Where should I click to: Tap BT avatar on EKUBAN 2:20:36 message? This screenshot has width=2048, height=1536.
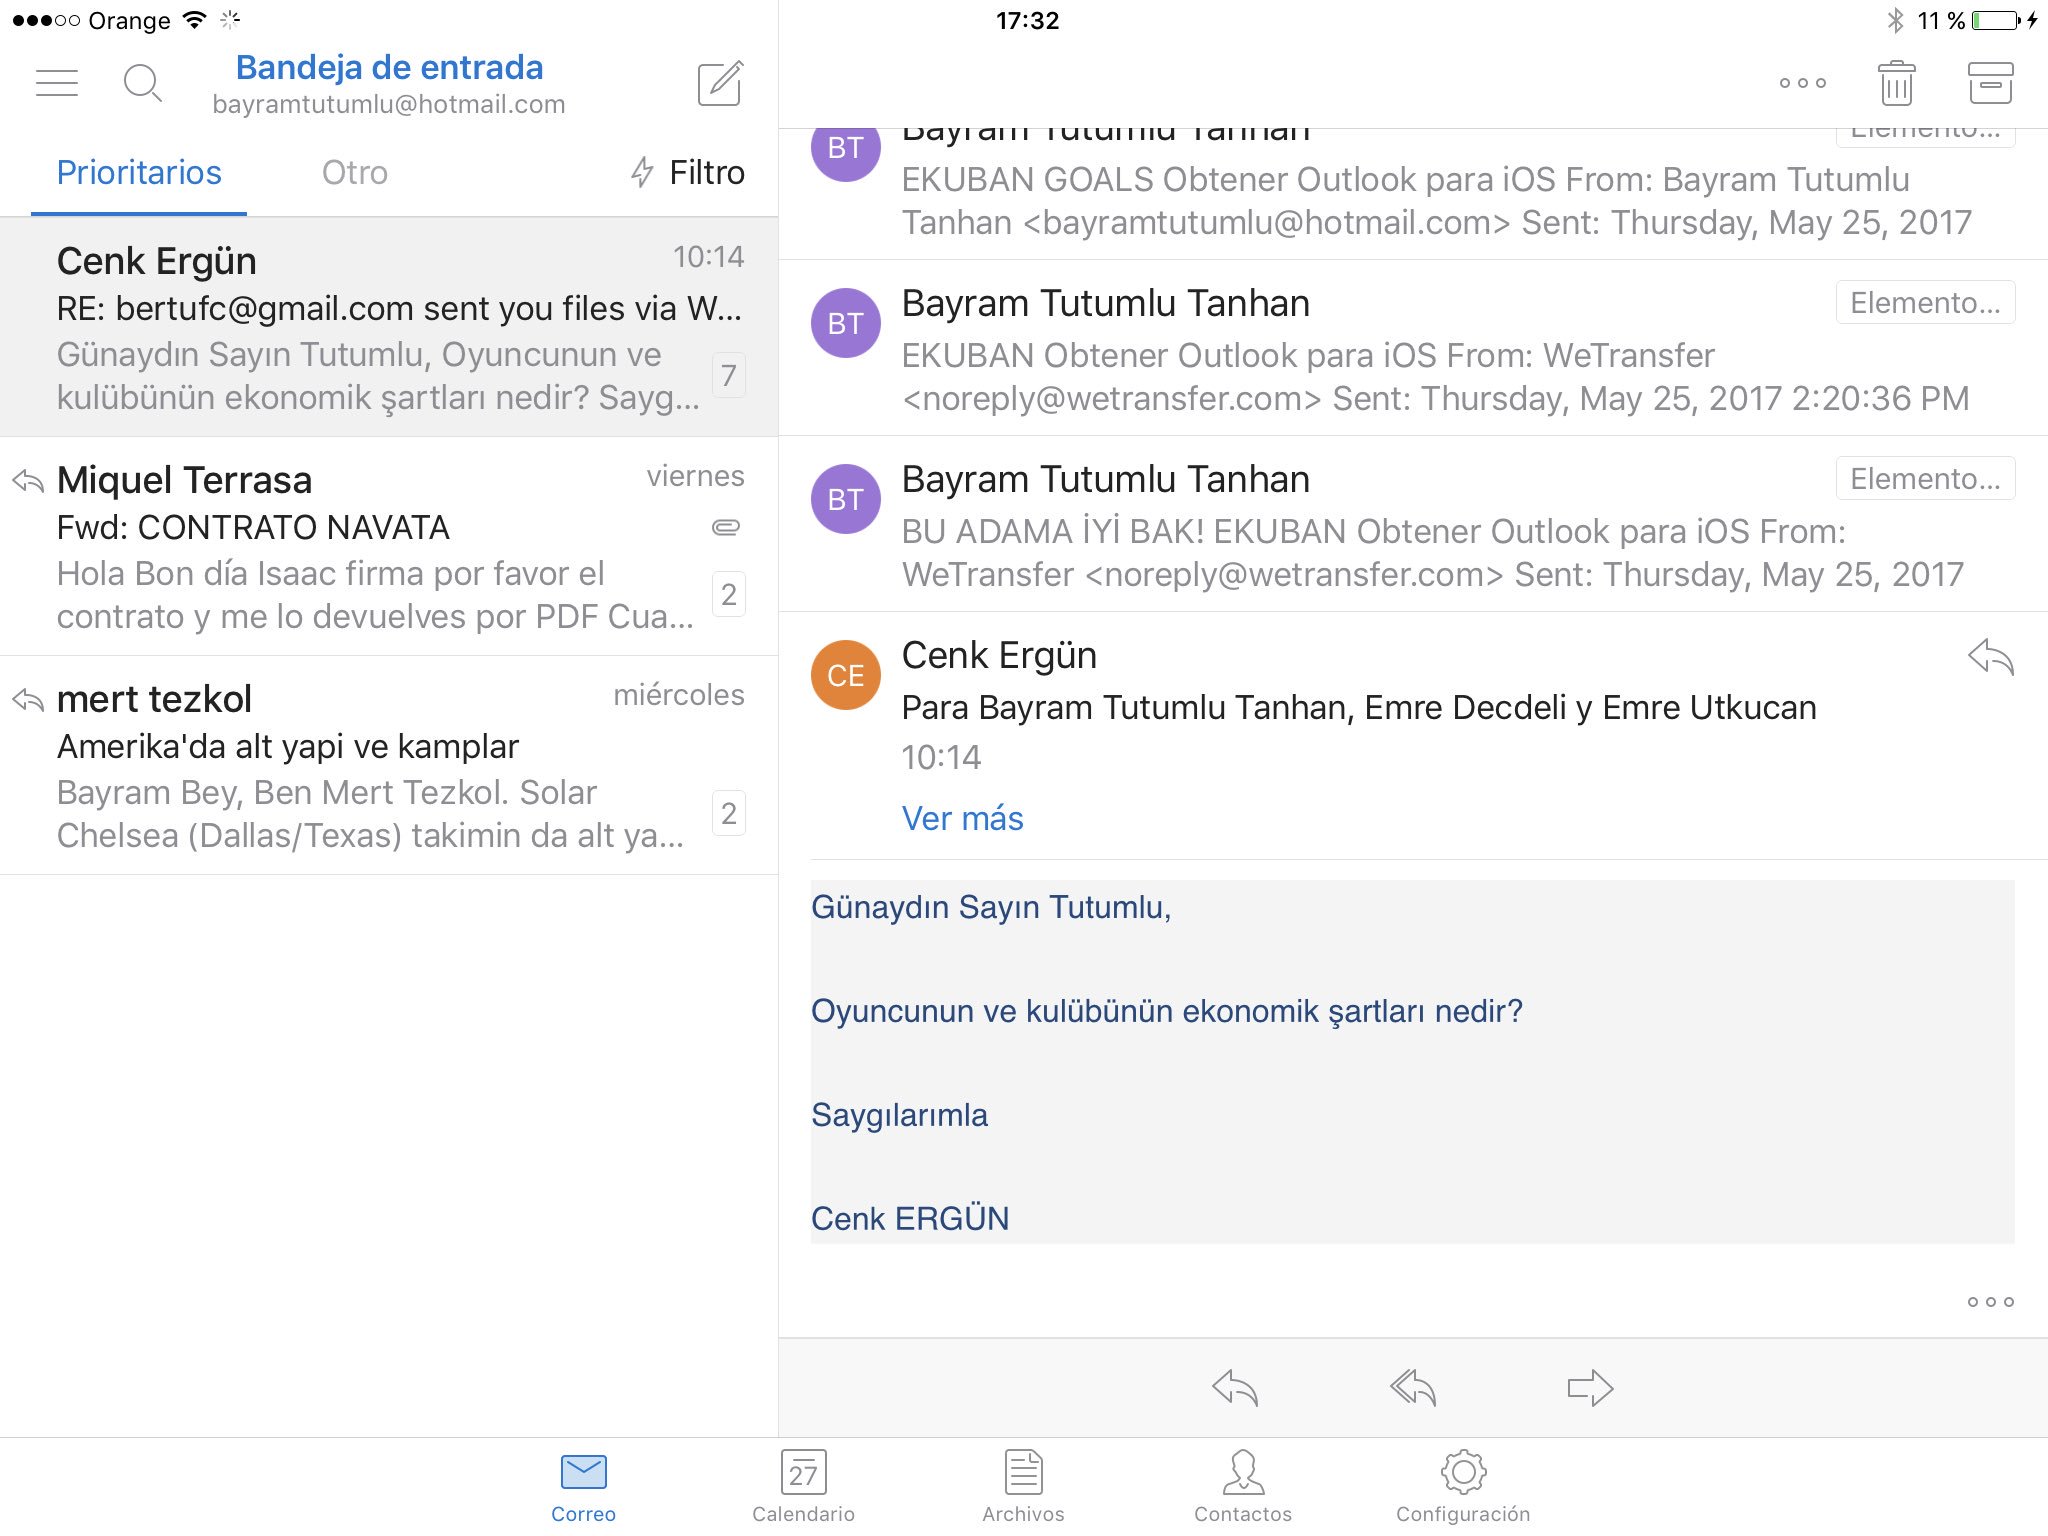pyautogui.click(x=846, y=323)
